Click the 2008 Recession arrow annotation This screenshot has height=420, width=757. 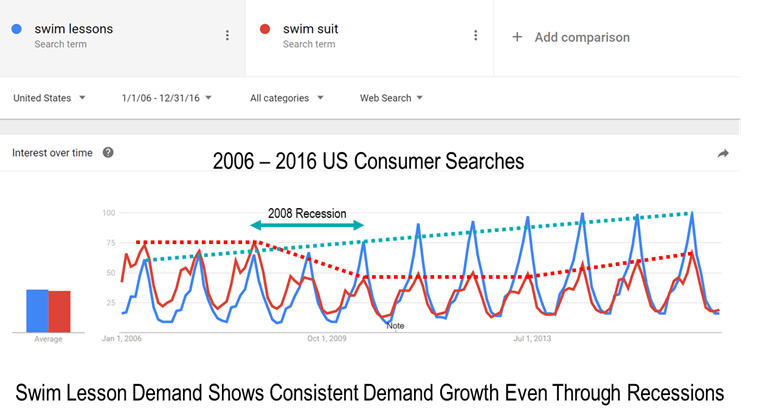307,225
